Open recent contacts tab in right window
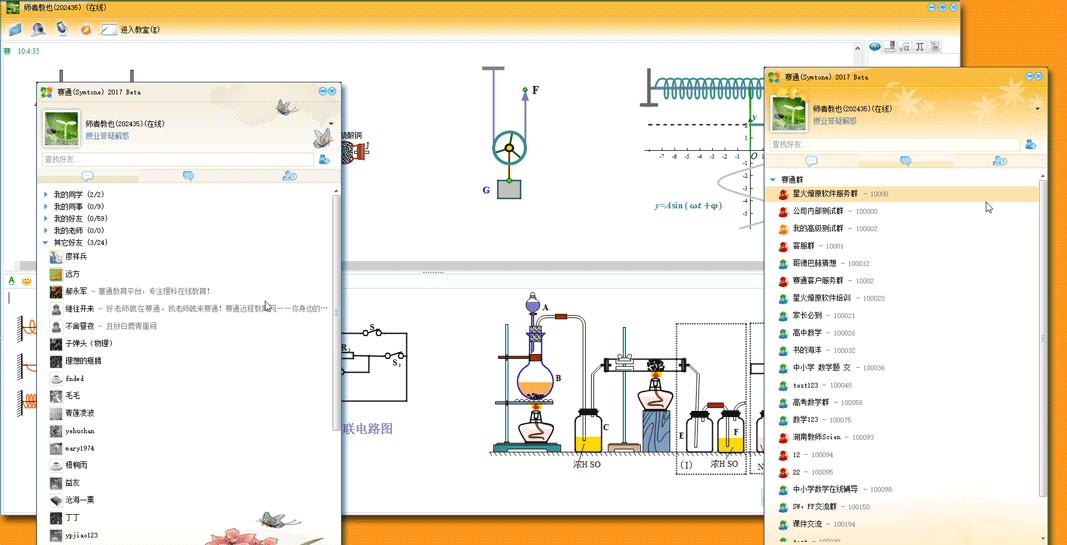1067x545 pixels. pos(999,161)
